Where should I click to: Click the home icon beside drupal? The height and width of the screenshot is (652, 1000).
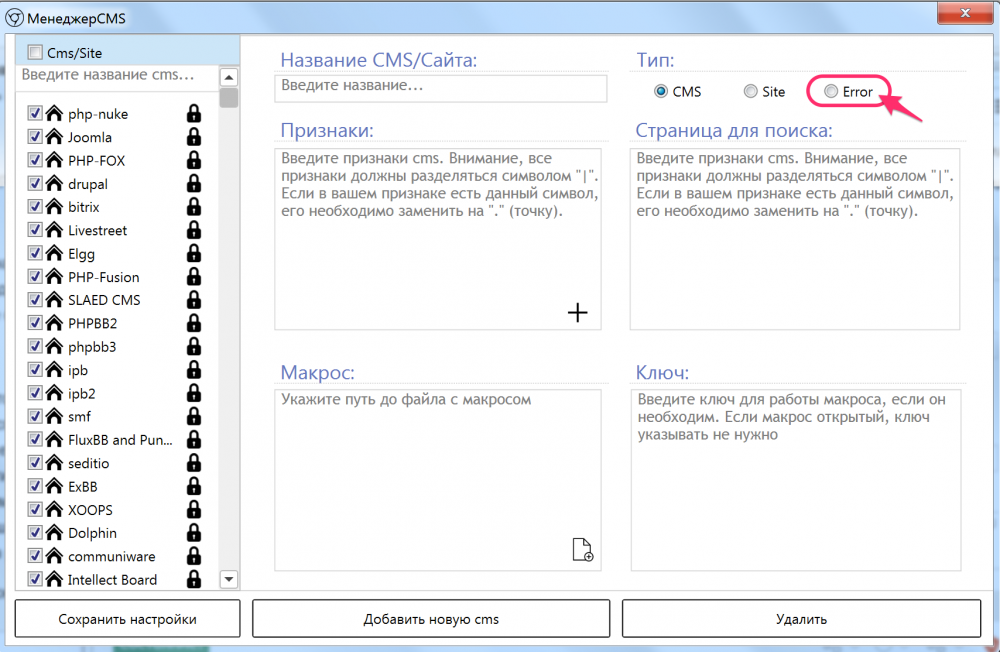55,183
